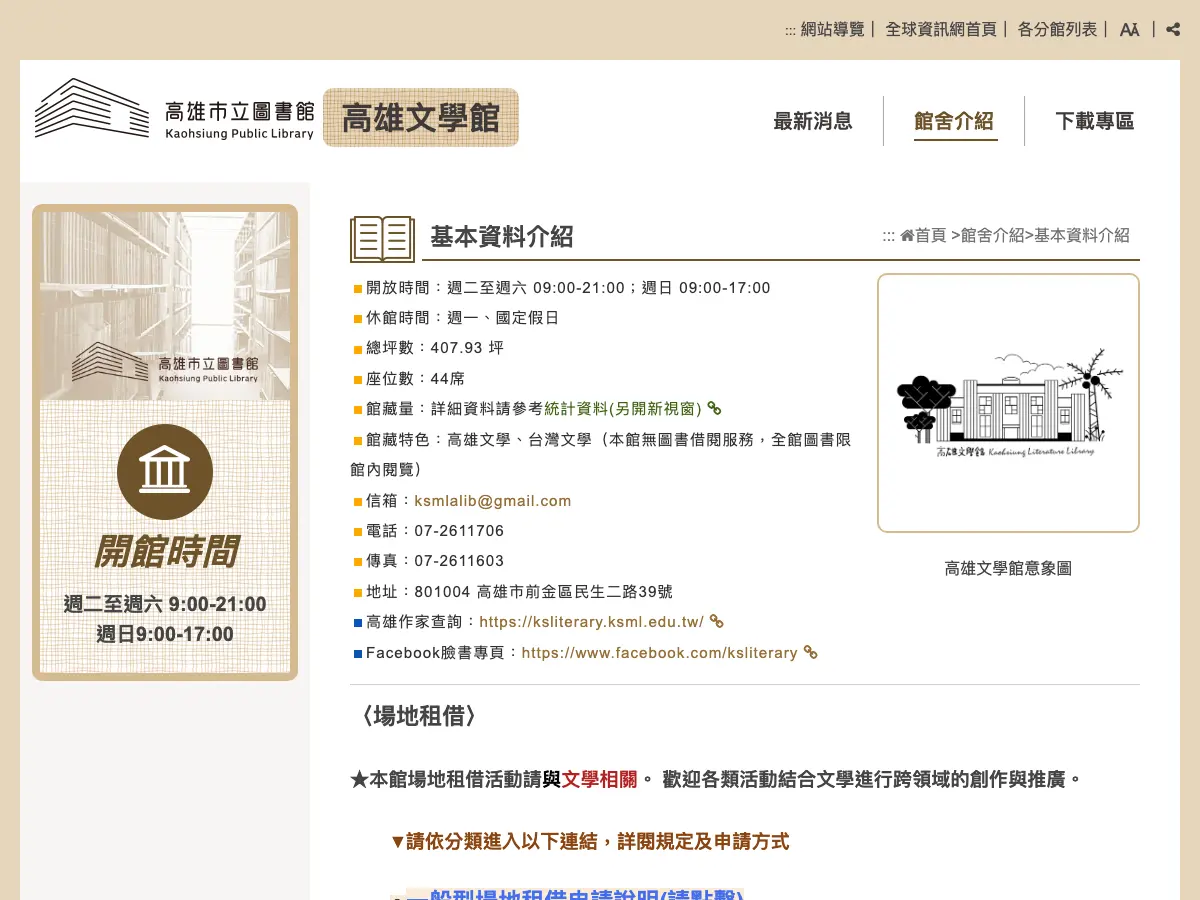1200x900 pixels.
Task: Click 首頁 in breadcrumb
Action: coord(930,236)
